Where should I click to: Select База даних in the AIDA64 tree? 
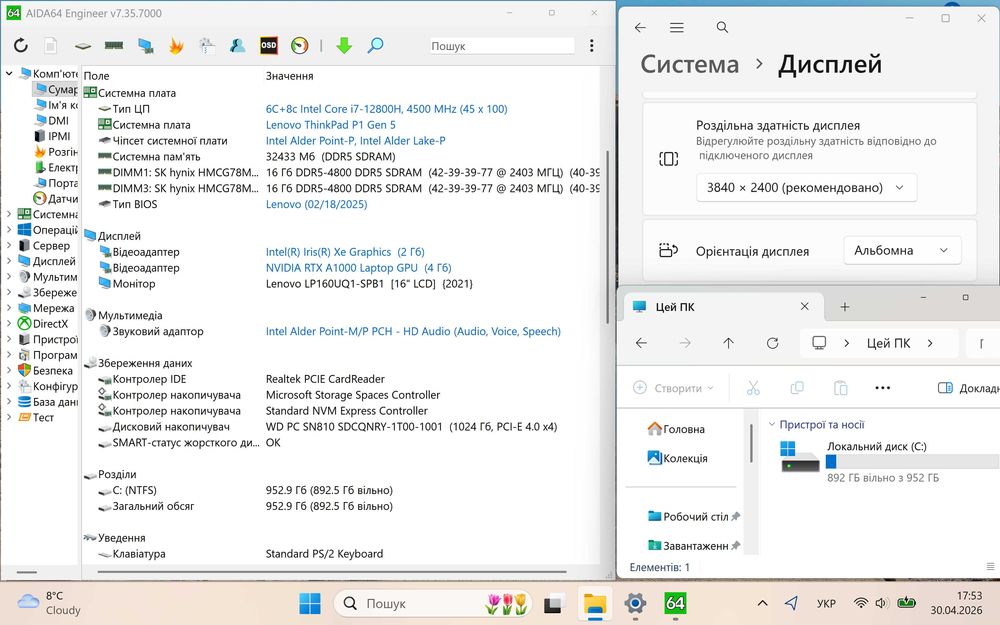[48, 402]
